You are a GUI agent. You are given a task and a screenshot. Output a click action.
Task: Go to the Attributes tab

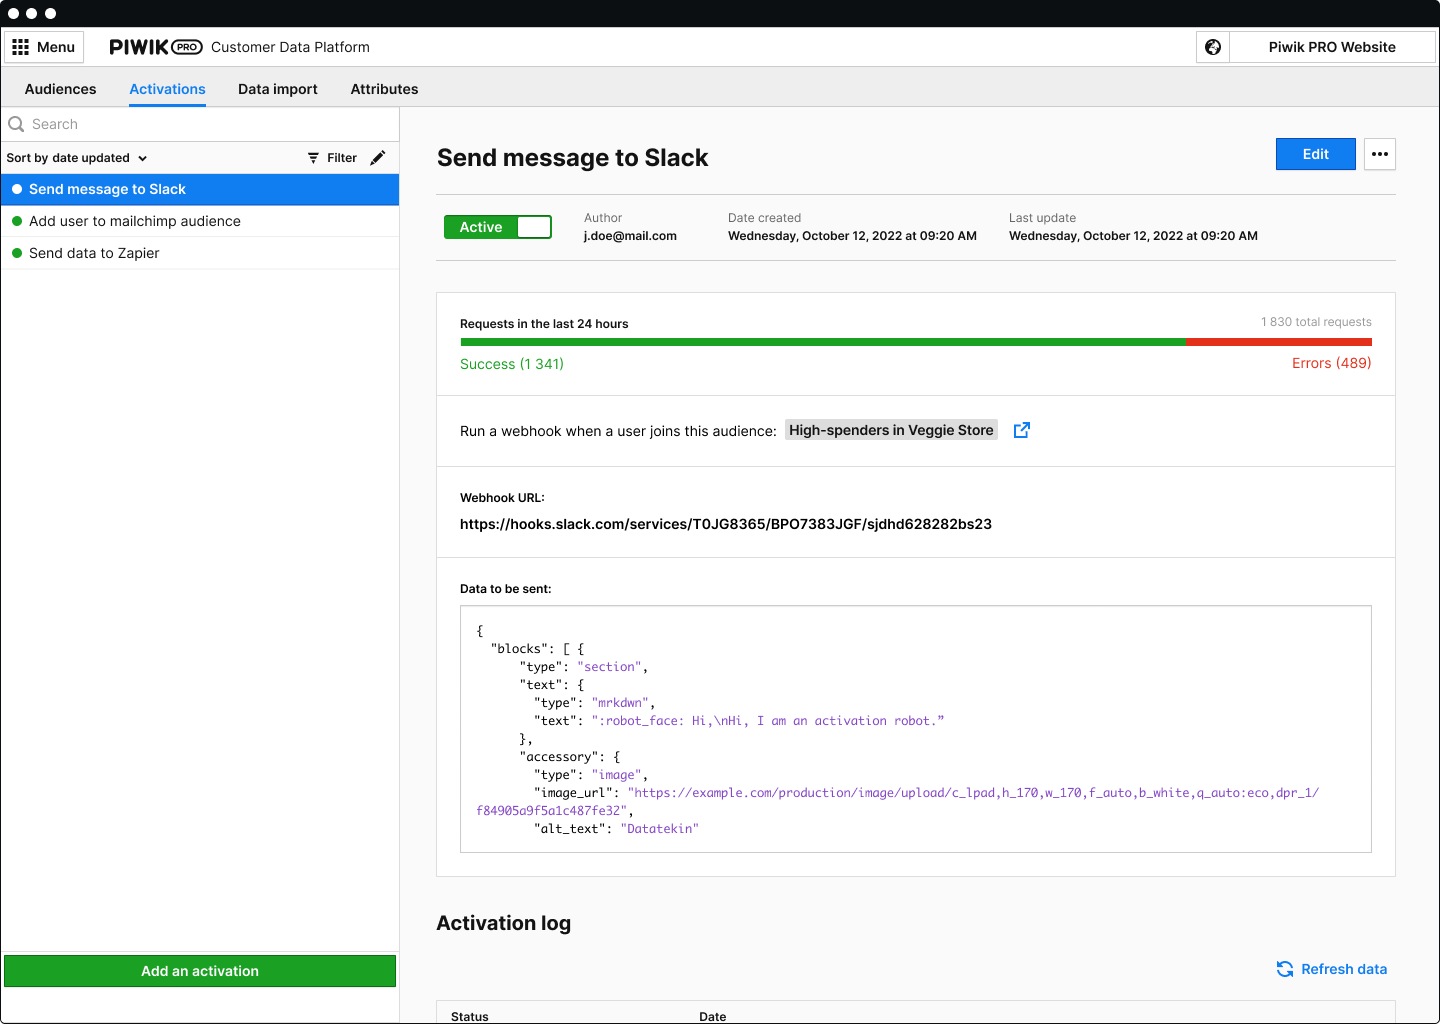coord(384,89)
